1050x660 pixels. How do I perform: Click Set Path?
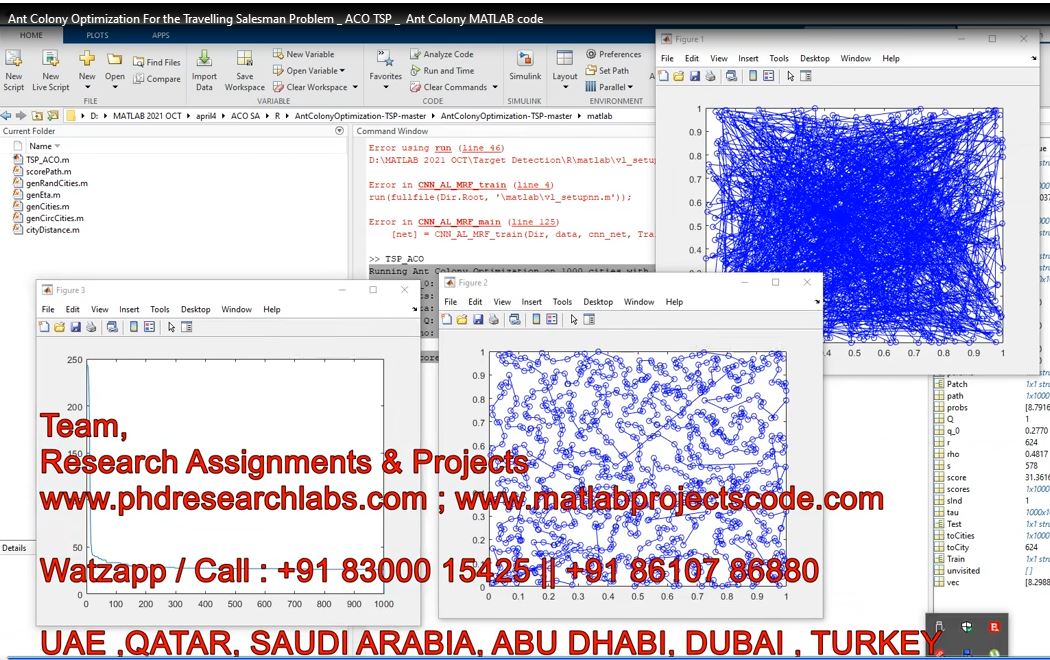pyautogui.click(x=607, y=70)
